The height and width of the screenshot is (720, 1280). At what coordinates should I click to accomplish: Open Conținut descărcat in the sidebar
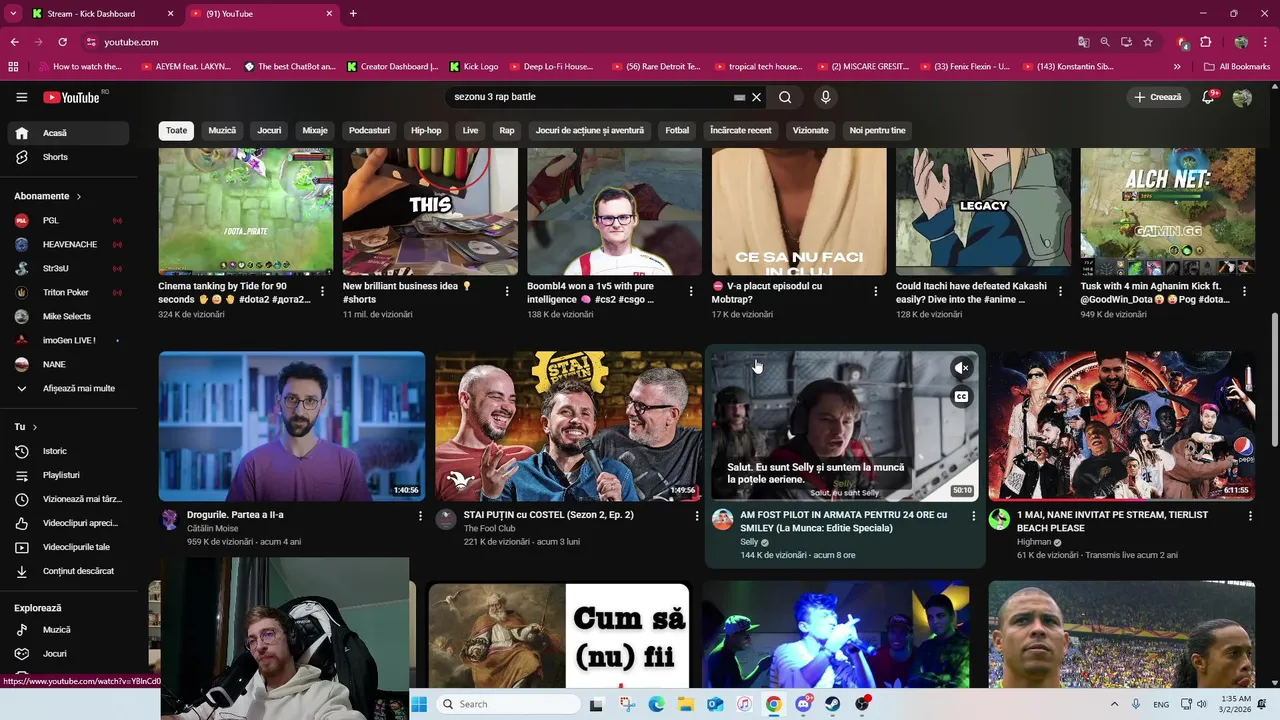pos(68,571)
